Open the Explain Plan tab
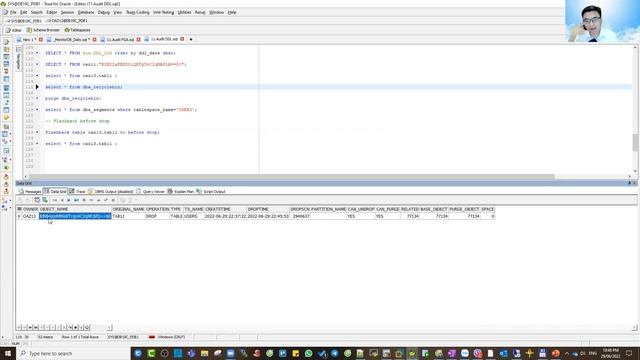 point(181,191)
